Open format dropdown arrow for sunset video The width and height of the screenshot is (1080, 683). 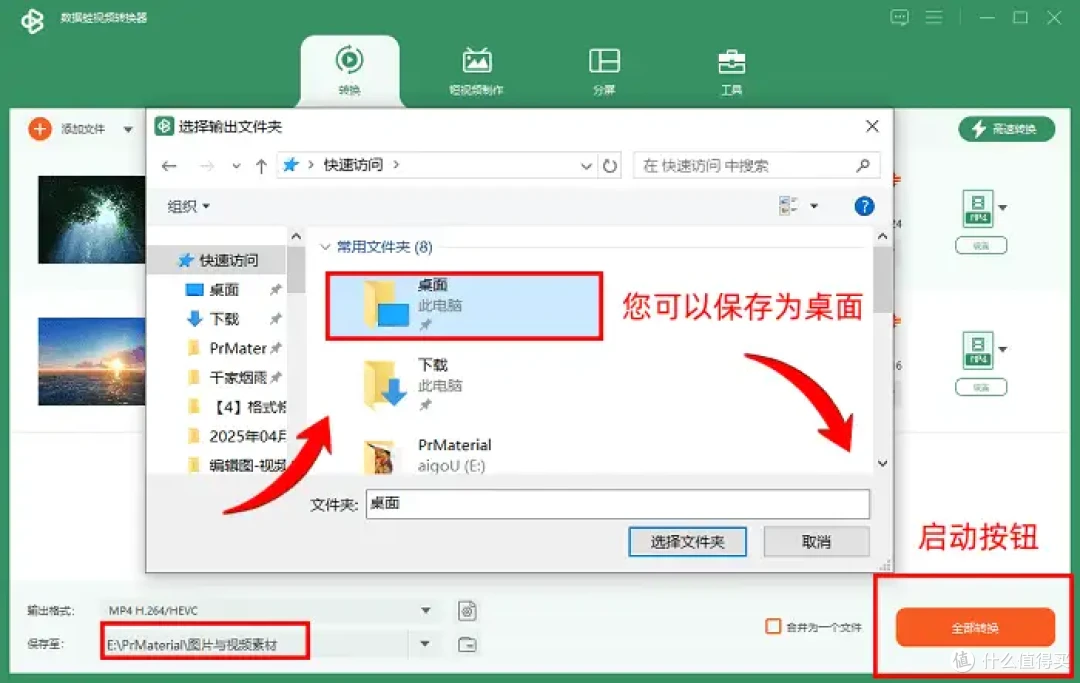click(1003, 350)
